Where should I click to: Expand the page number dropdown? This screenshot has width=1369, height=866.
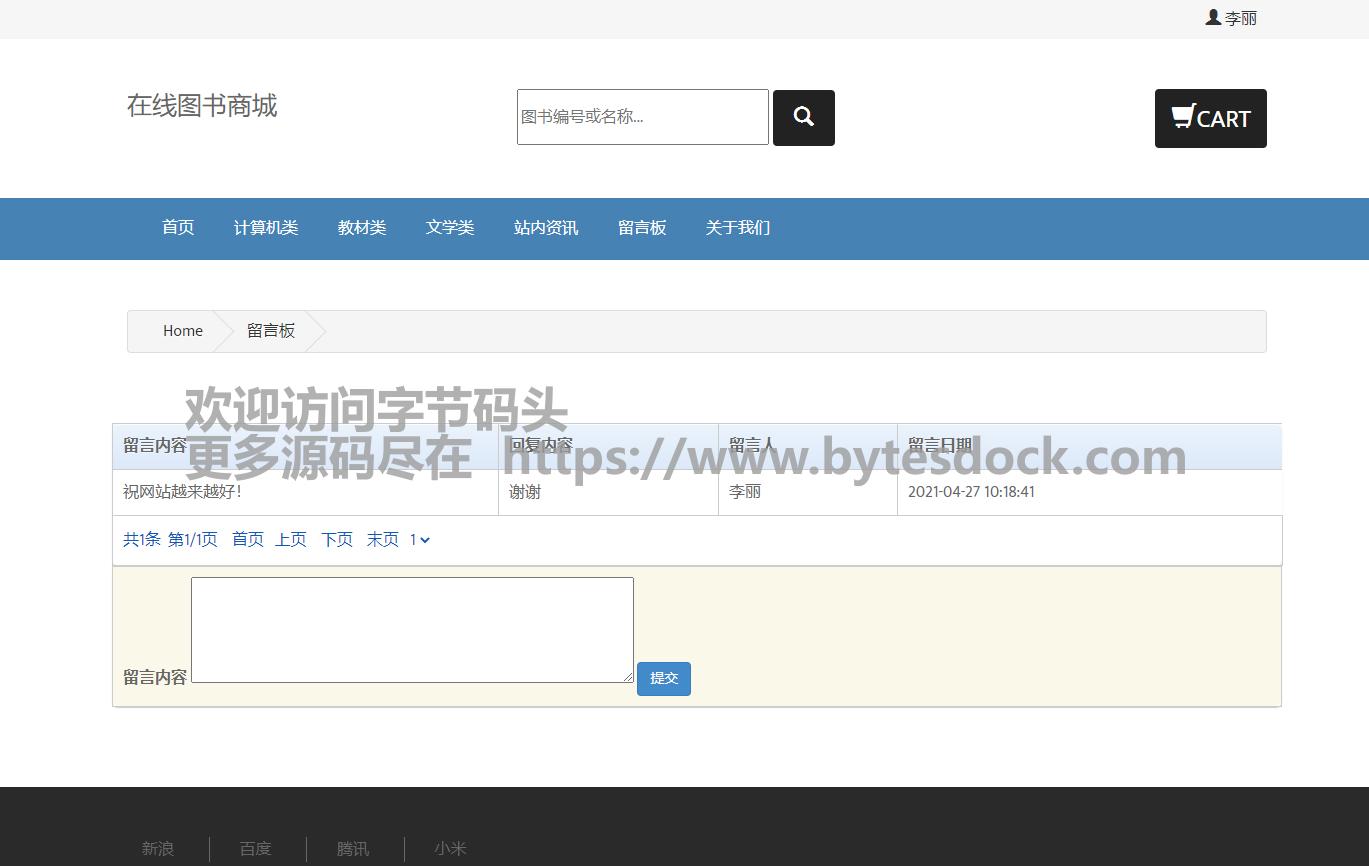[420, 540]
